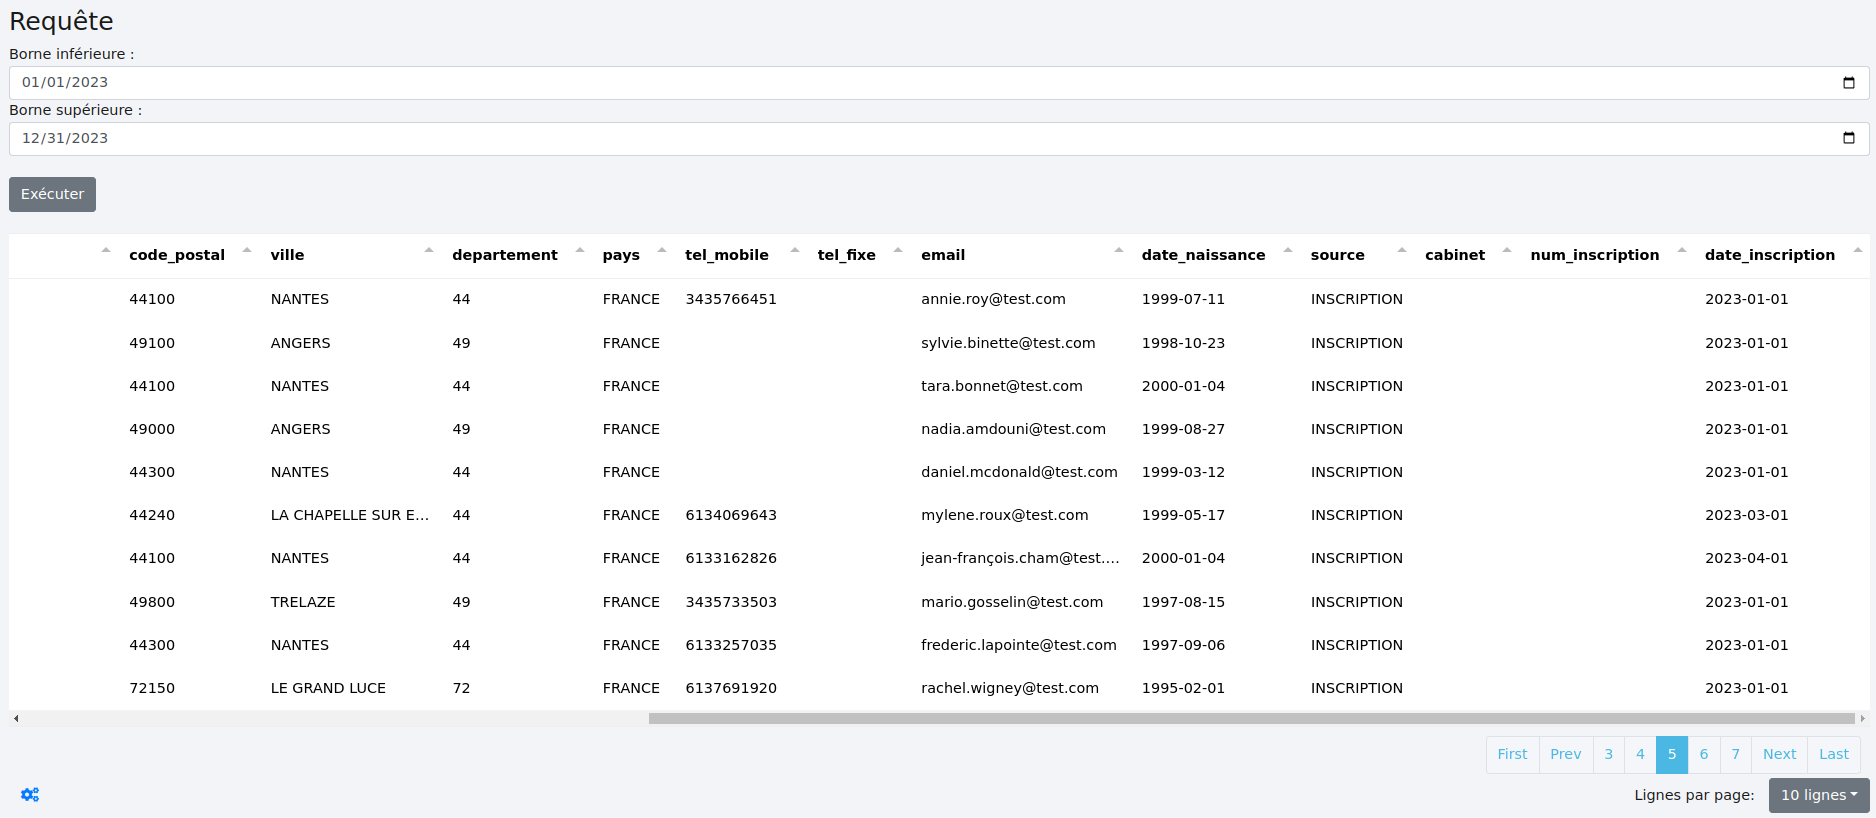Image resolution: width=1876 pixels, height=818 pixels.
Task: Sort by departement column header
Action: [x=504, y=256]
